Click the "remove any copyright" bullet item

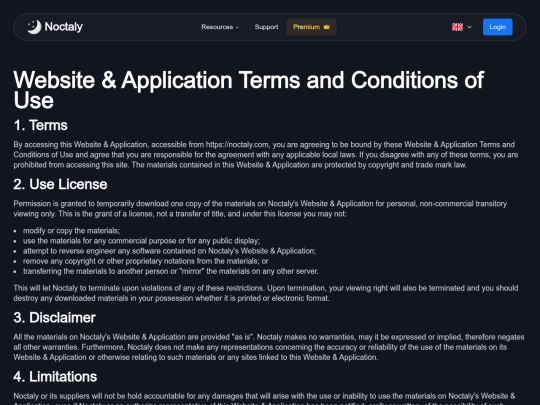[146, 261]
